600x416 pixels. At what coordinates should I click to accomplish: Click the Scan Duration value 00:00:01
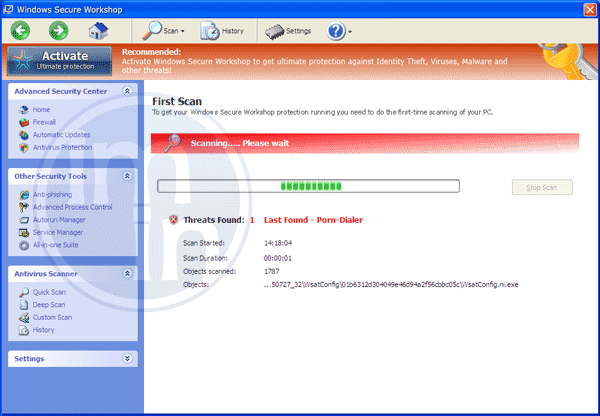(x=277, y=258)
